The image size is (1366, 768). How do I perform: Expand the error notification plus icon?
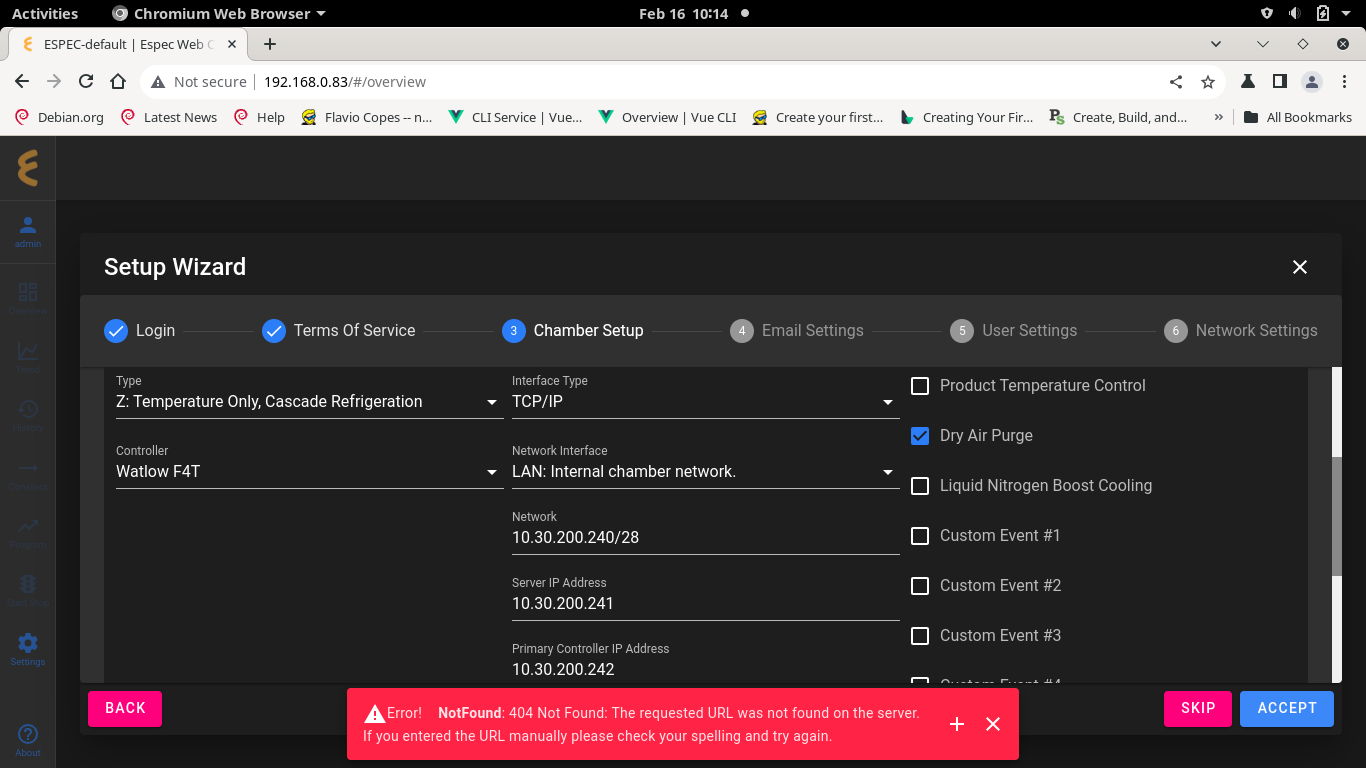pos(957,724)
